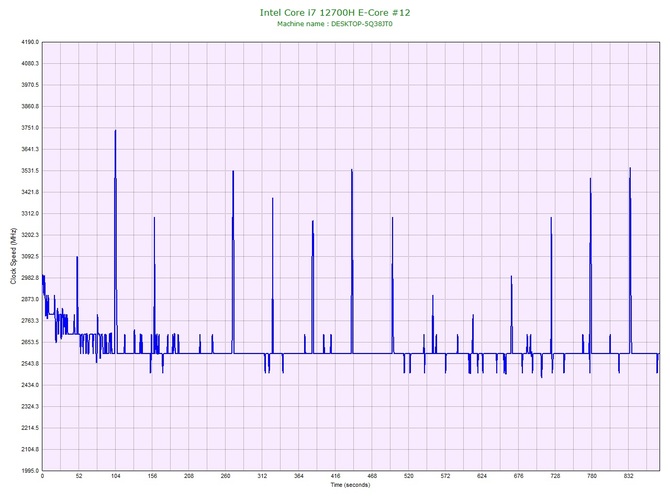670x502 pixels.
Task: Click the 3202.3 y-axis value
Action: pyautogui.click(x=30, y=235)
